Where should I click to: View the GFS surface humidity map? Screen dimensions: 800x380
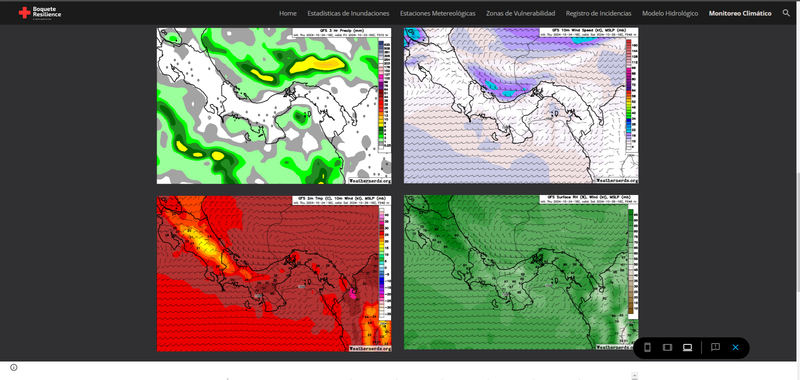[x=521, y=272]
